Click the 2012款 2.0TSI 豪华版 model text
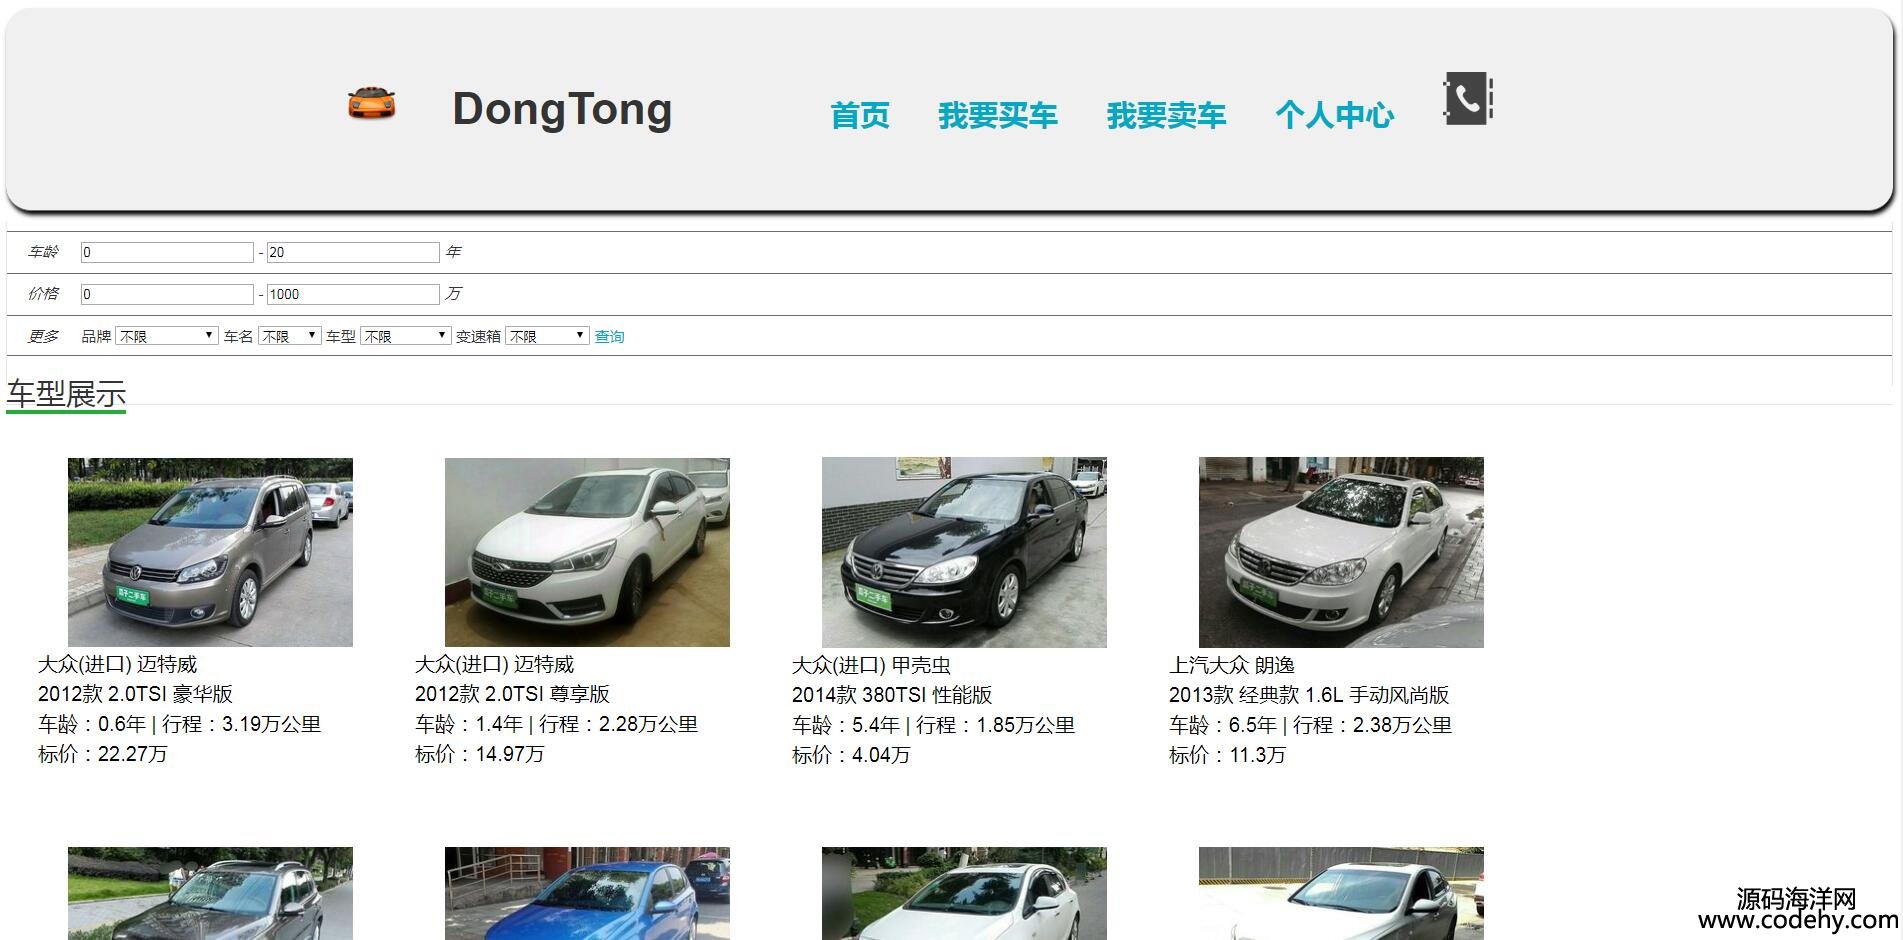 click(135, 694)
